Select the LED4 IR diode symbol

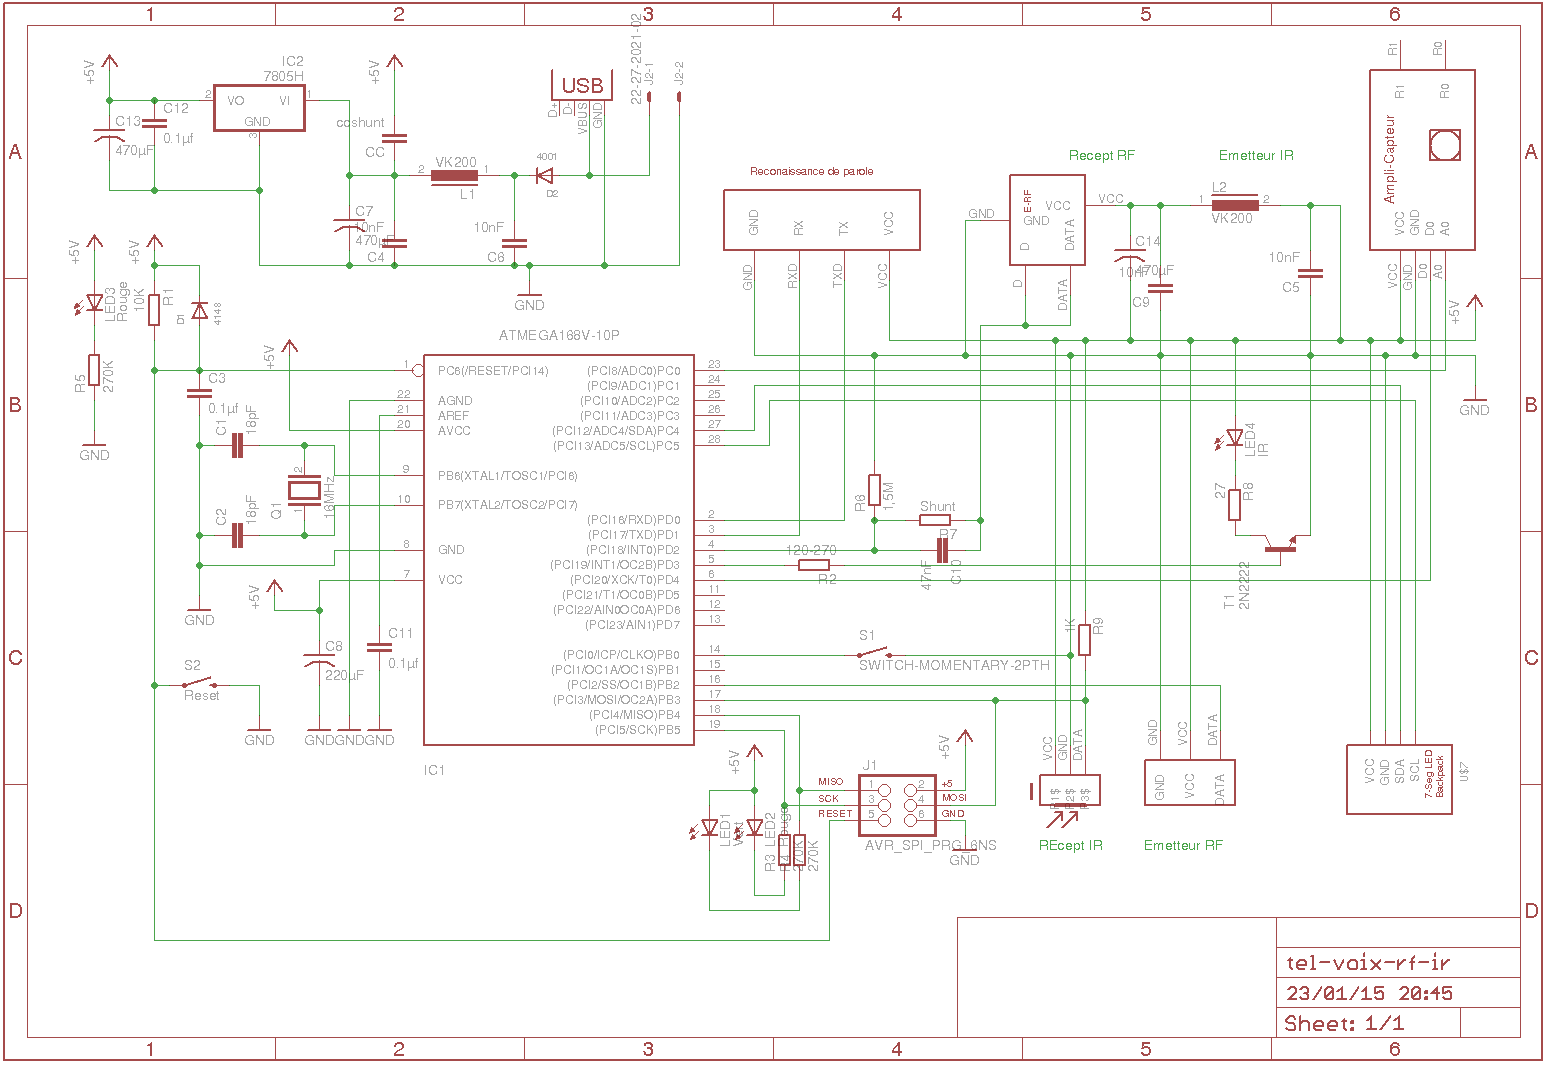click(1235, 437)
